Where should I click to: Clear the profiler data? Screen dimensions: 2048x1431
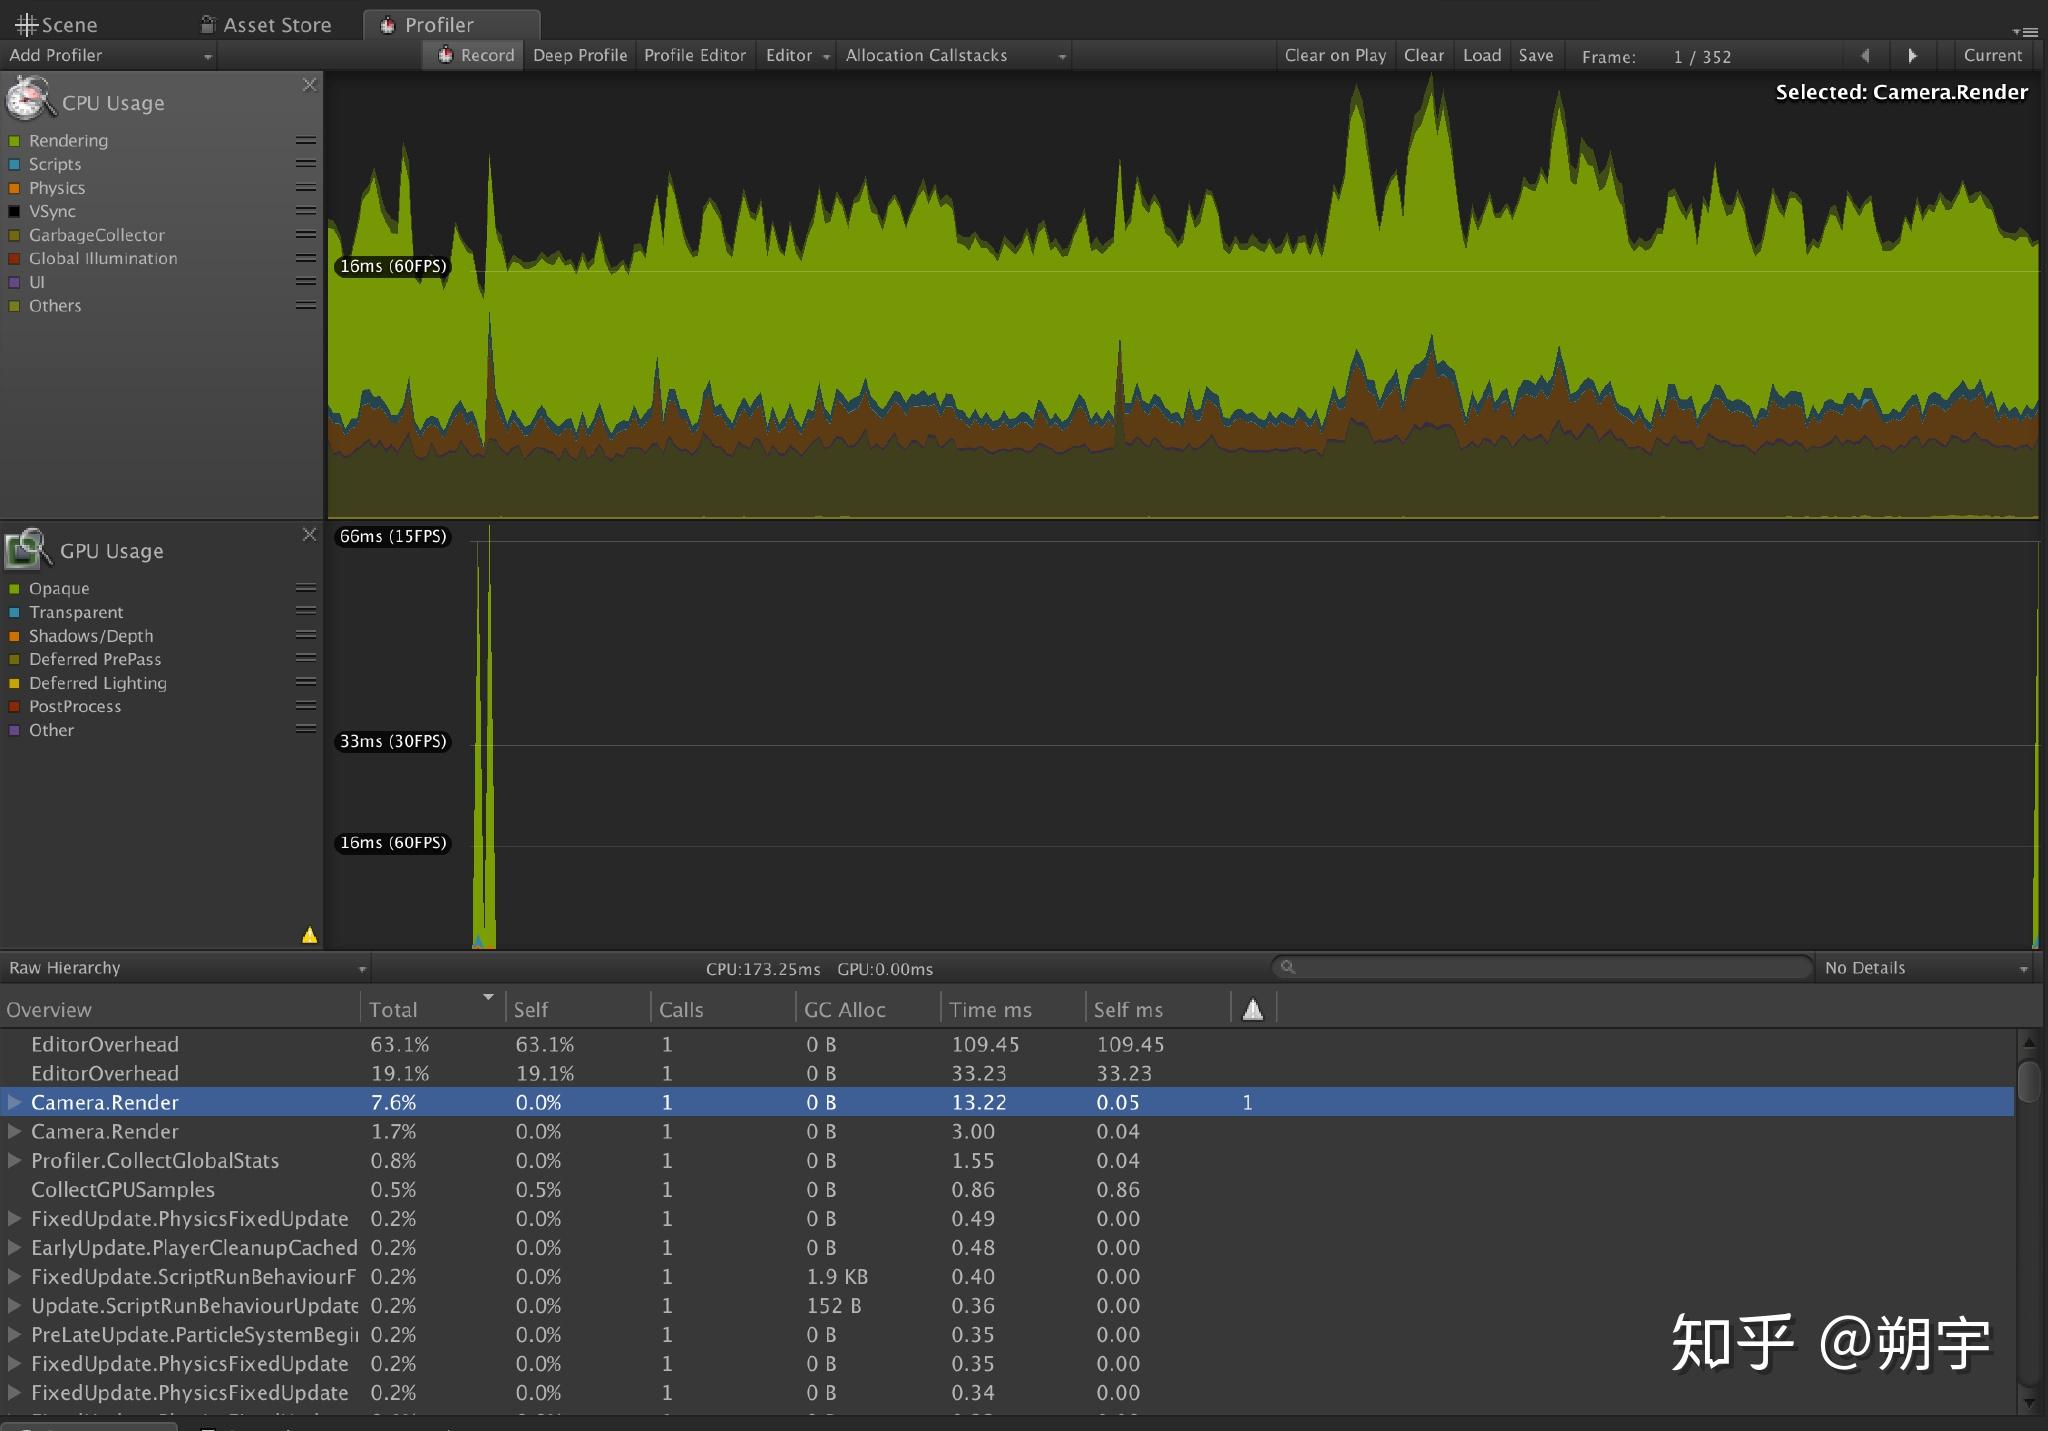pos(1423,56)
